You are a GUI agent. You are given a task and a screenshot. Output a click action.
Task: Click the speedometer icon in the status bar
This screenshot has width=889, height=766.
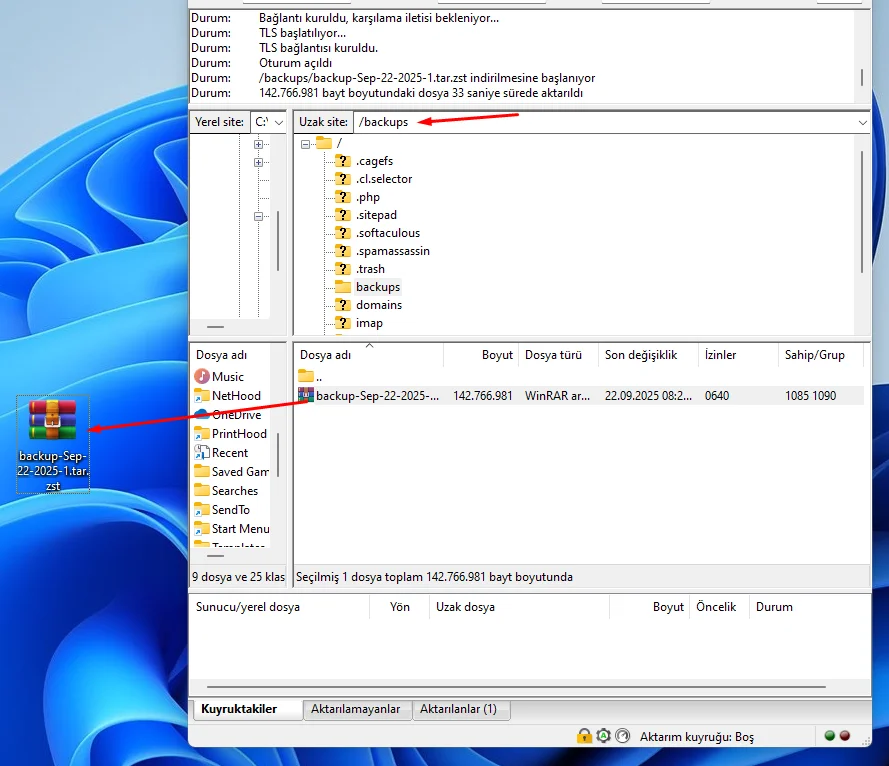623,736
